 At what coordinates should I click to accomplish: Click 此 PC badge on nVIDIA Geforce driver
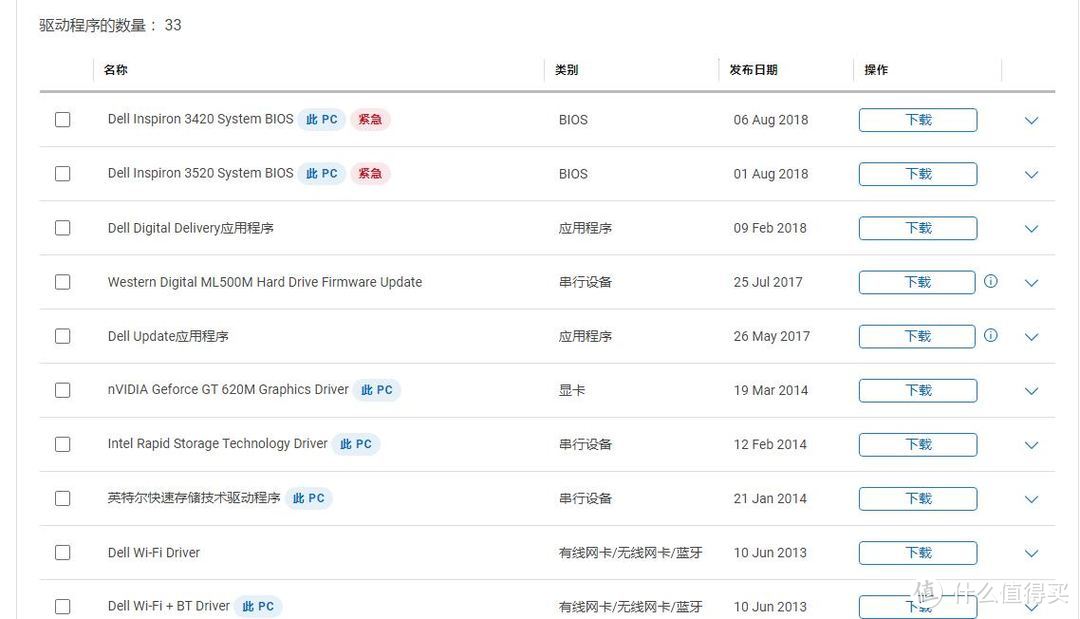(x=377, y=390)
